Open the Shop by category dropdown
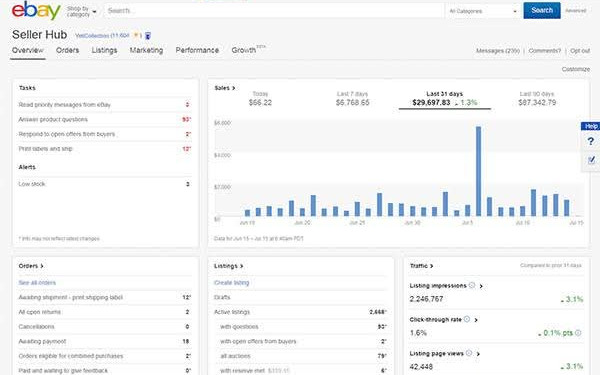This screenshot has width=600, height=375. tap(81, 11)
